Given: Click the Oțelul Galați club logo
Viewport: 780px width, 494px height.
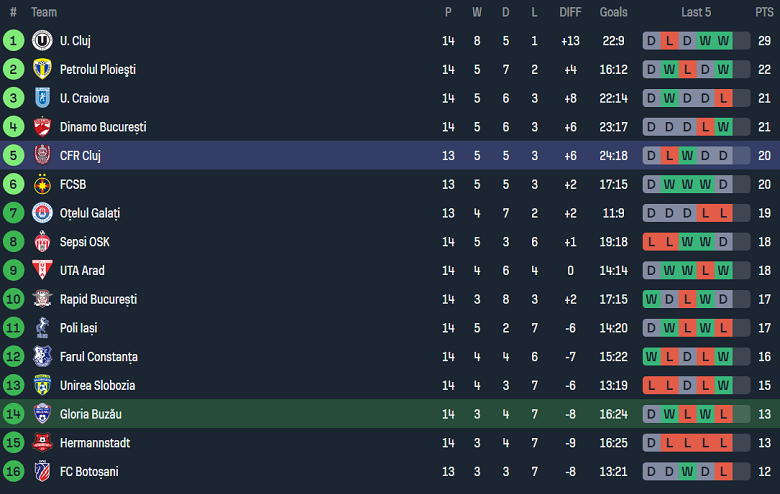Looking at the screenshot, I should 42,213.
